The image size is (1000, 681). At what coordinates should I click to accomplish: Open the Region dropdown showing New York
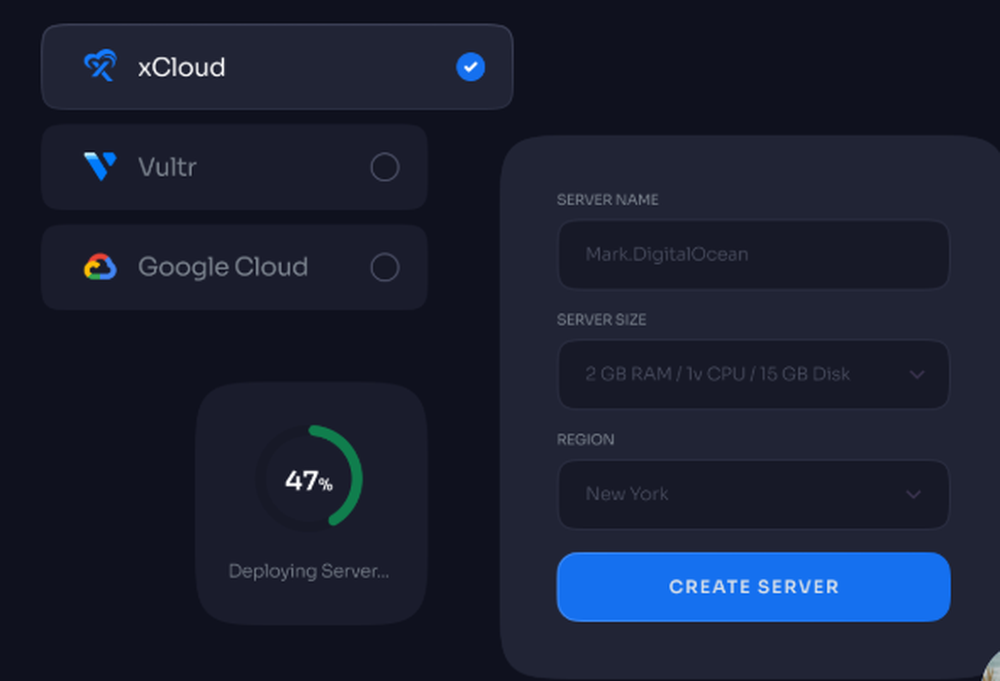point(753,495)
